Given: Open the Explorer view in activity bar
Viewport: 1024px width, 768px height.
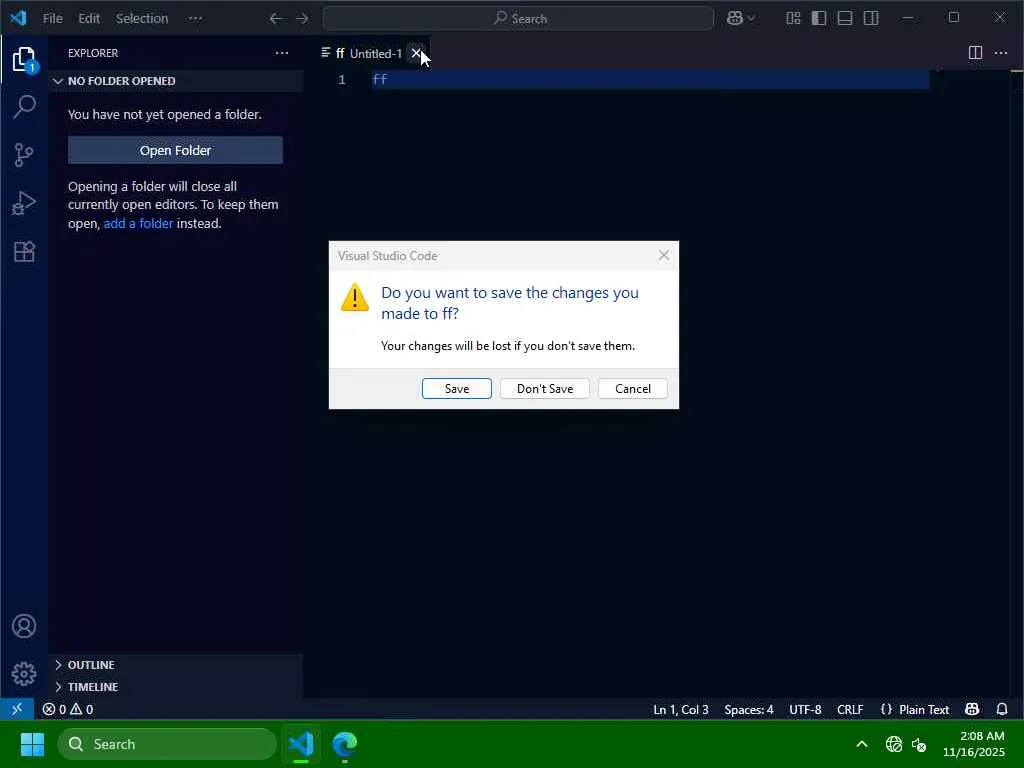Looking at the screenshot, I should point(24,59).
